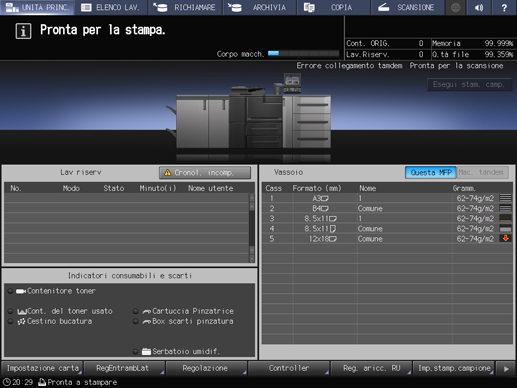Screen dimensions: 517x388
Task: Click tray 5 red down arrow icon
Action: tap(505, 238)
